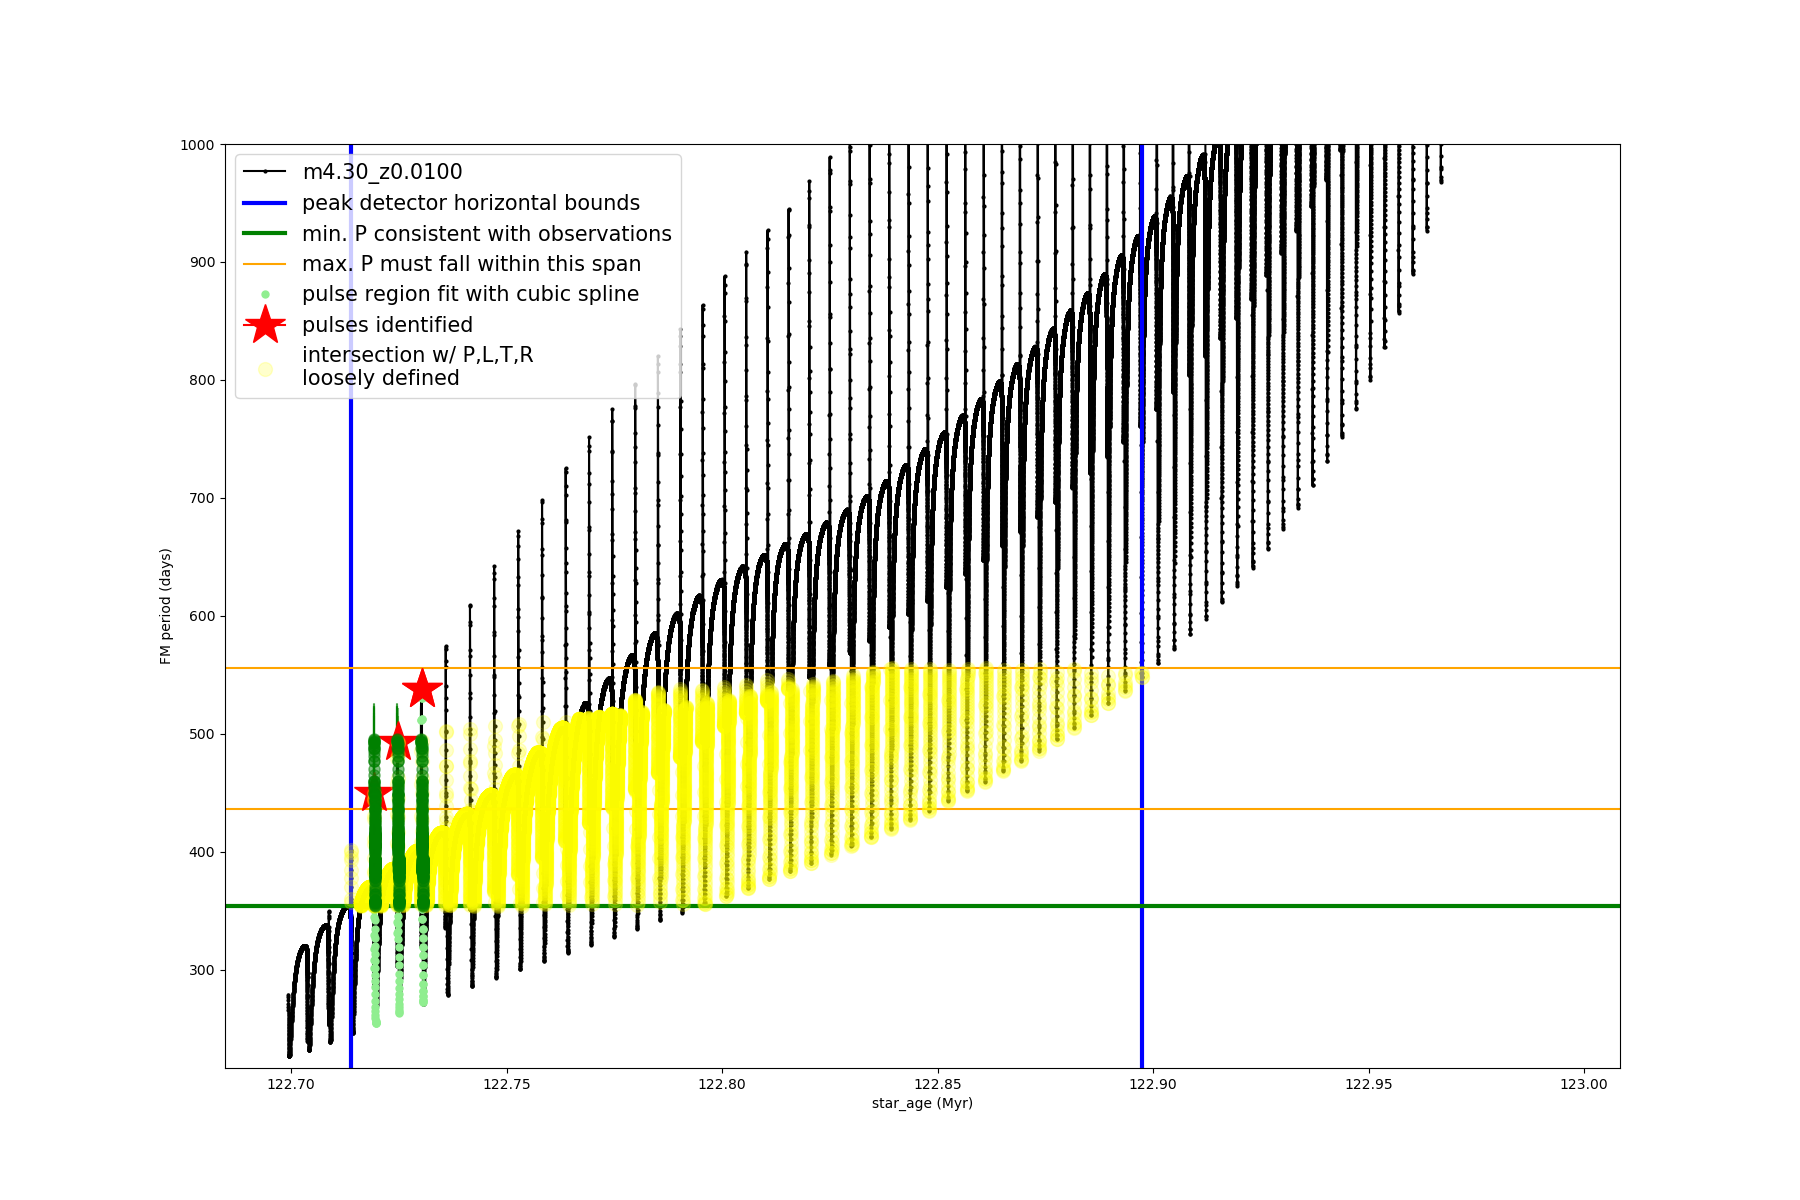The image size is (1800, 1200).
Task: Click the lowest red star on the plot
Action: tap(373, 796)
